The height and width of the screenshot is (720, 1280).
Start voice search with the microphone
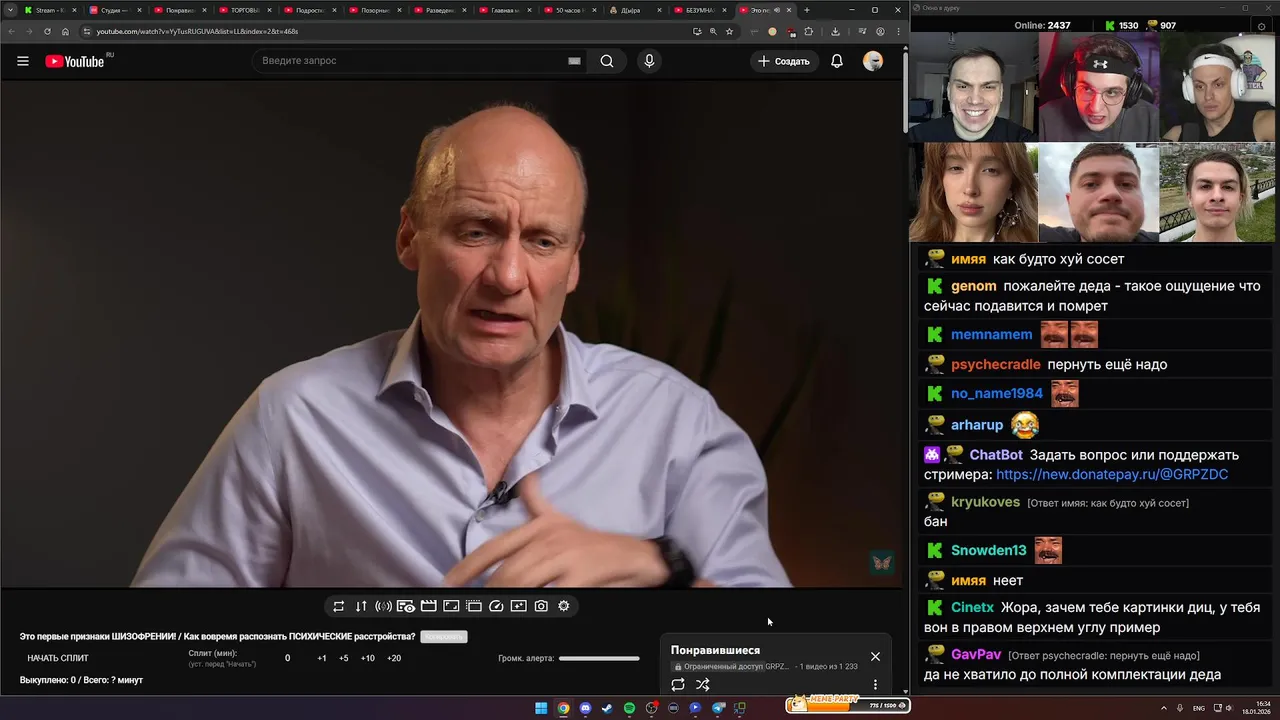pos(649,61)
